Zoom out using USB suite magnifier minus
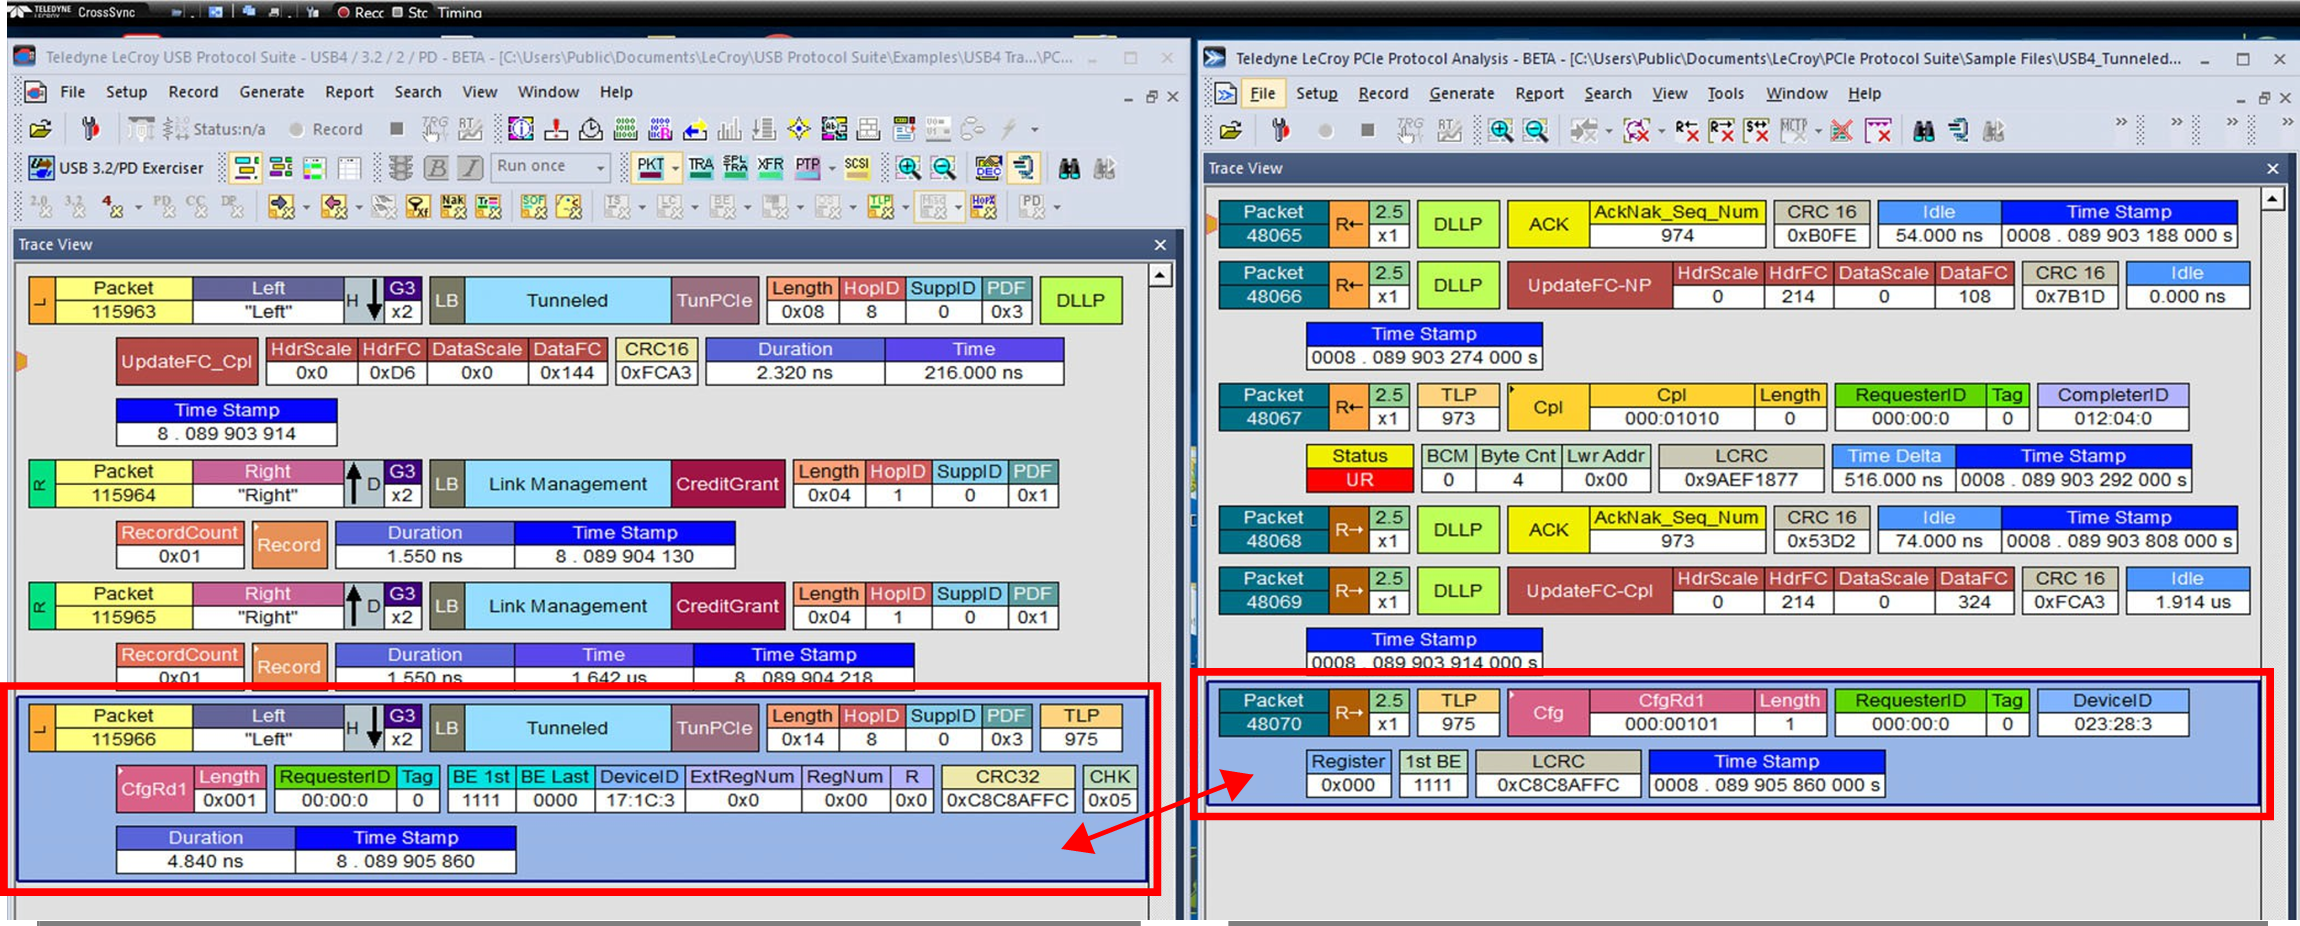Screen dimensions: 2300x926 pyautogui.click(x=943, y=168)
